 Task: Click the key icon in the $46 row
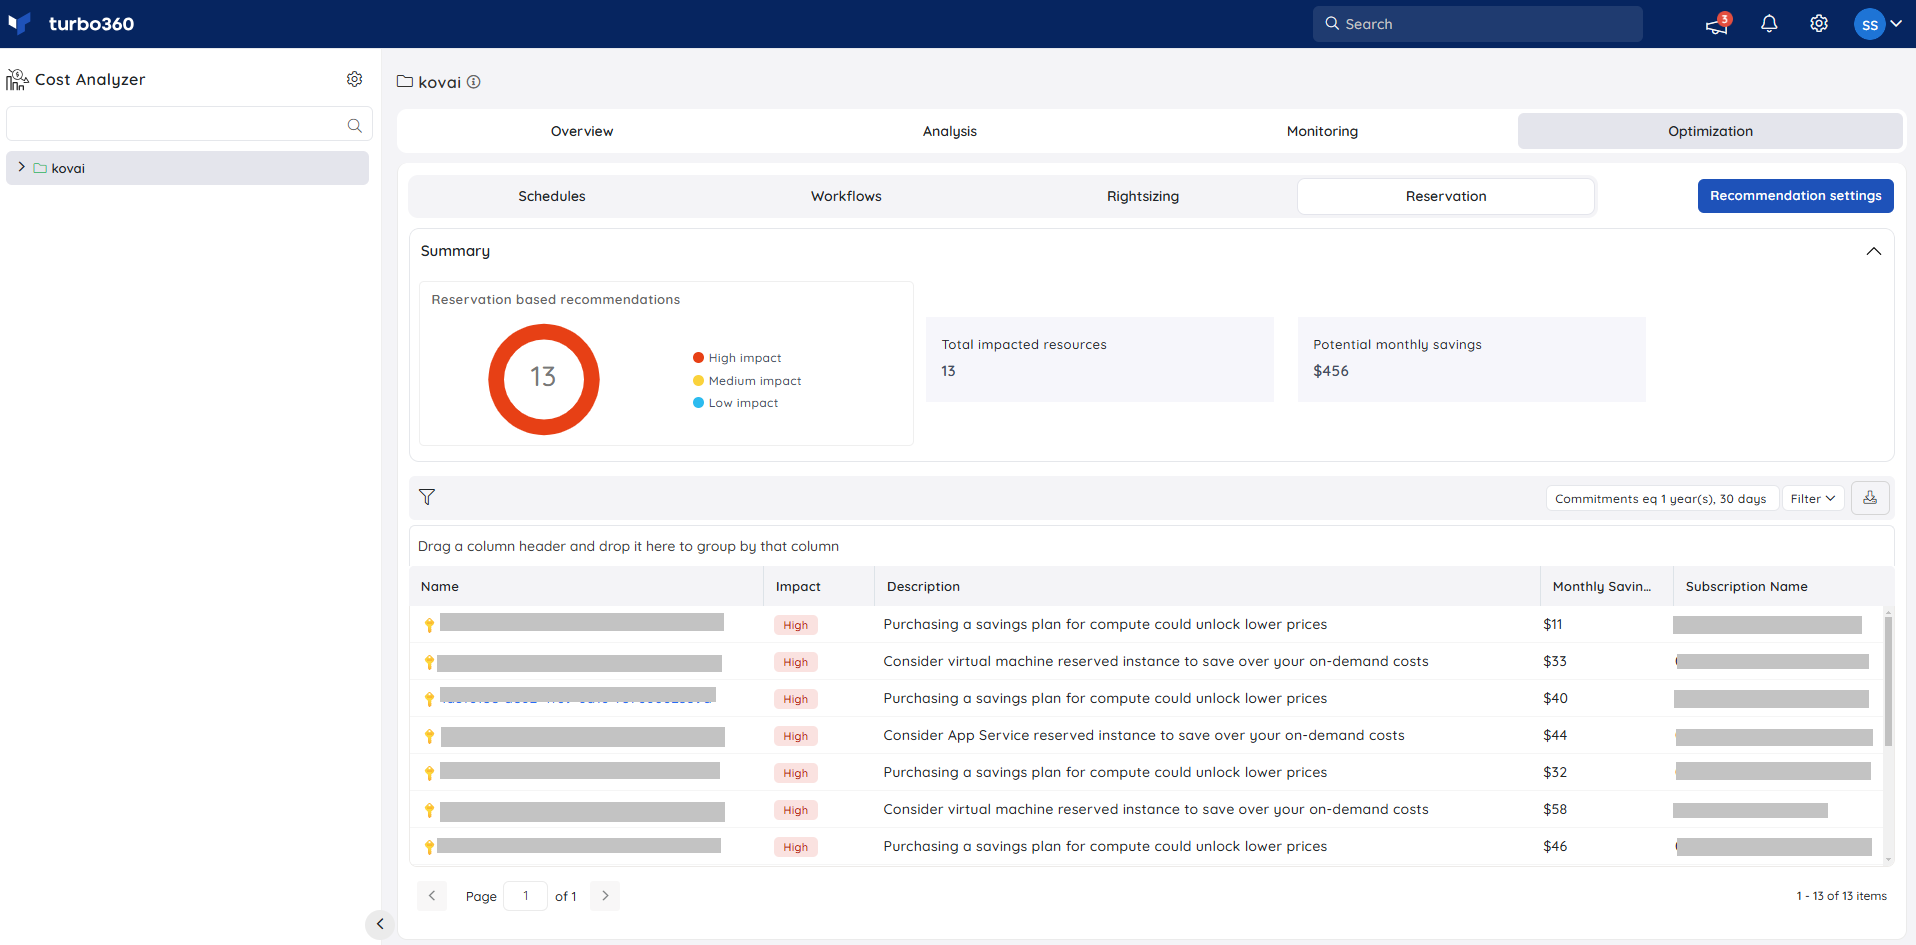pos(429,847)
